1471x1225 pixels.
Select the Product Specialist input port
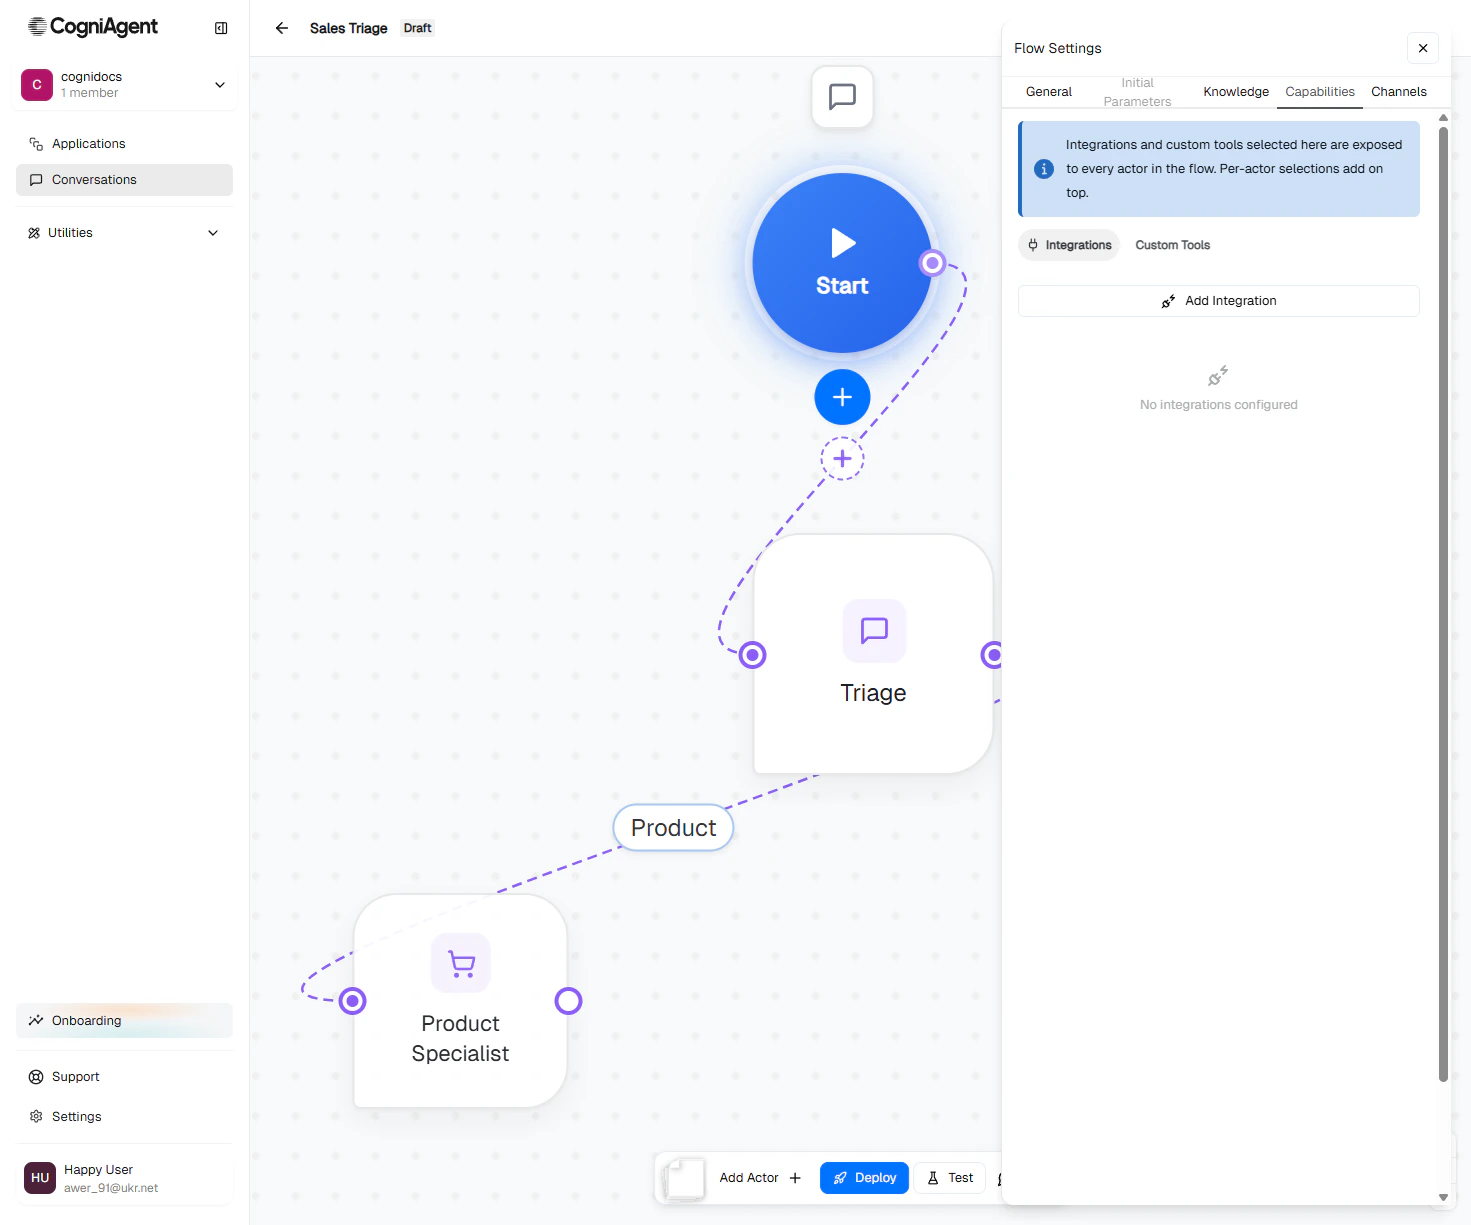click(x=353, y=1001)
